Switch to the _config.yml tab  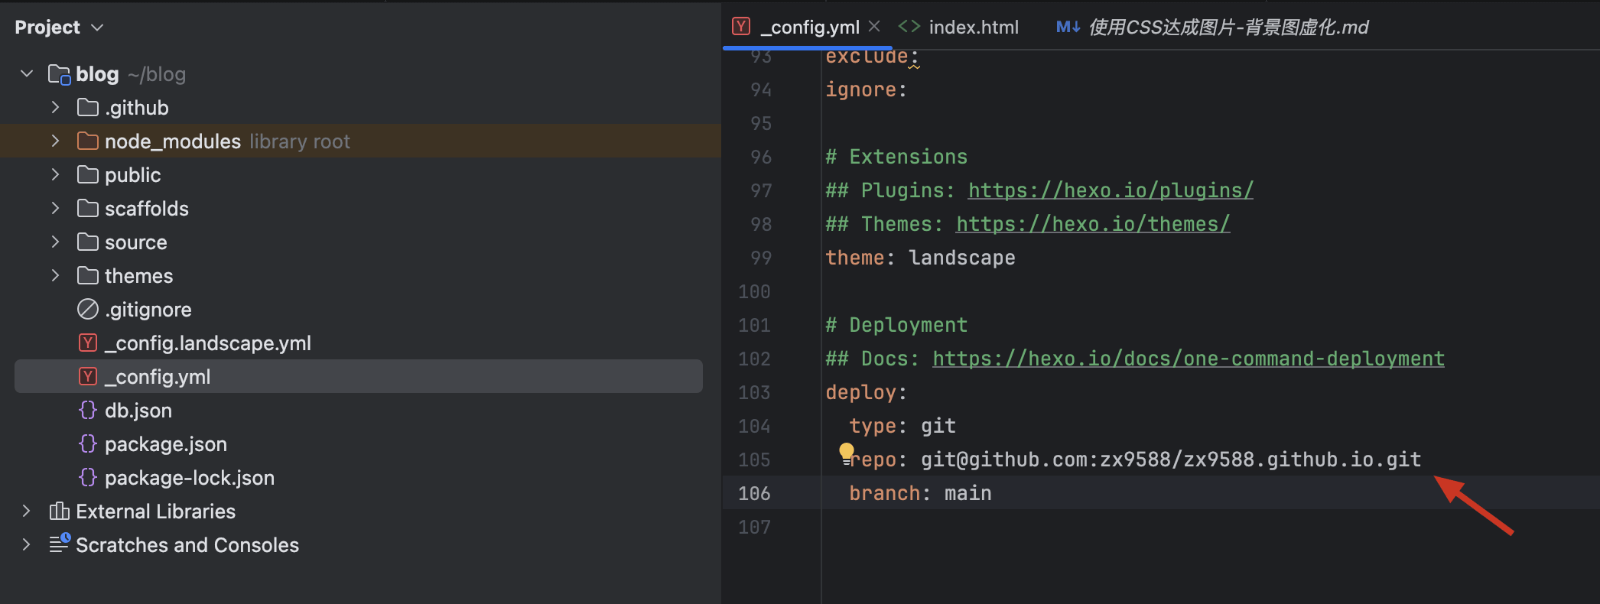click(809, 27)
